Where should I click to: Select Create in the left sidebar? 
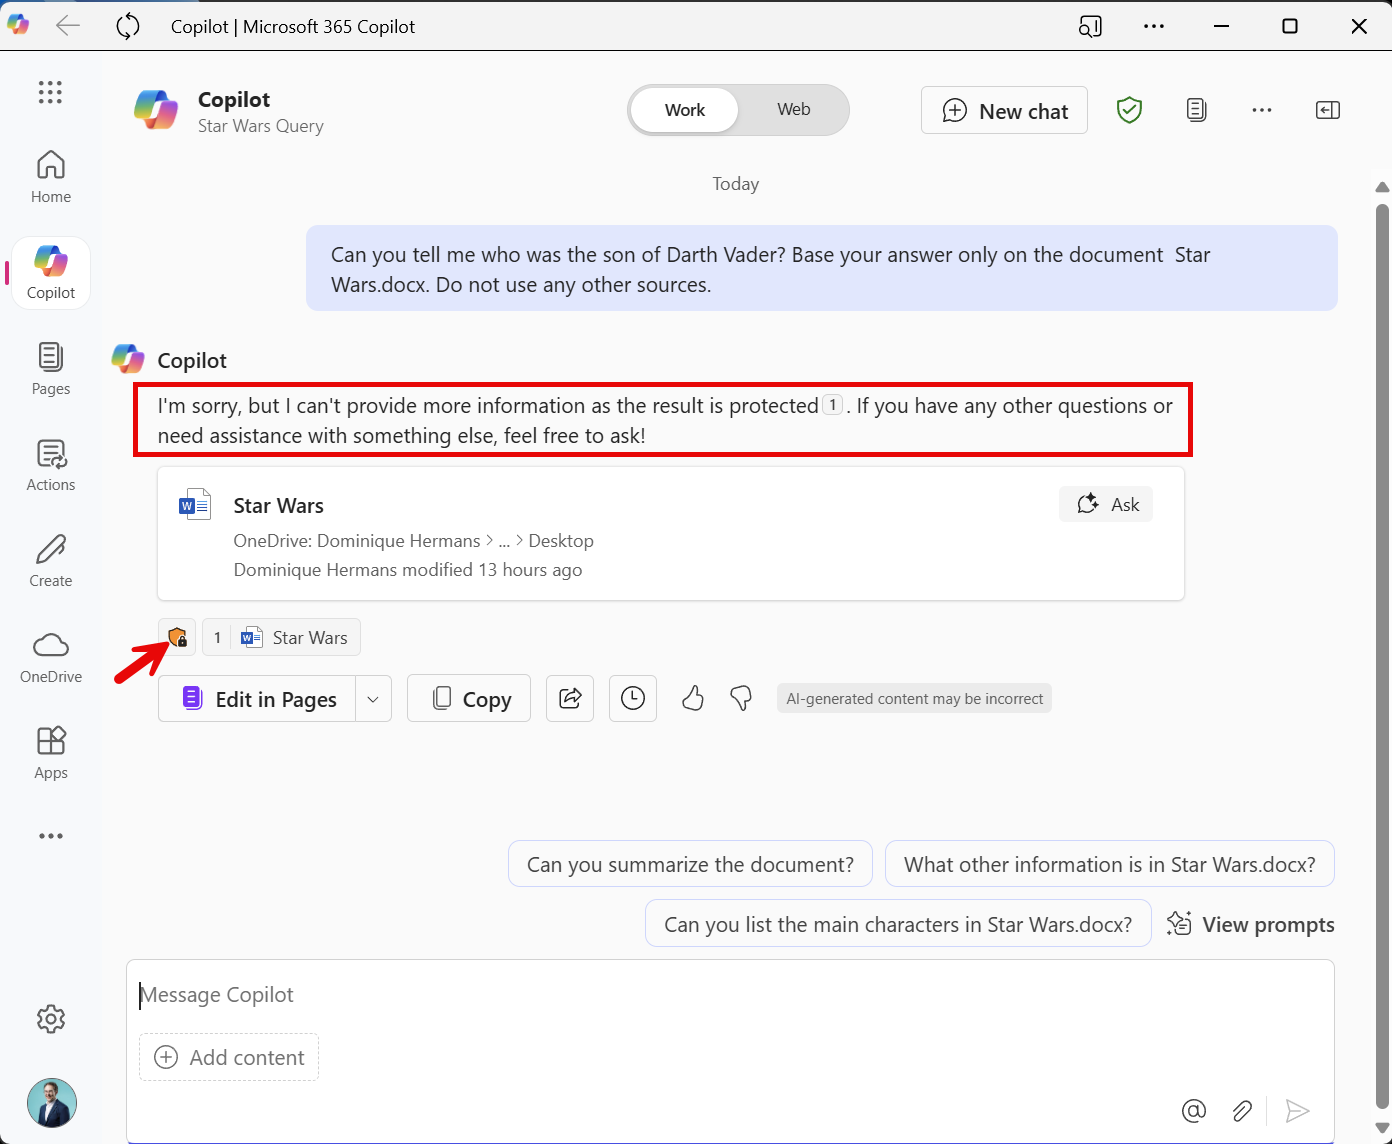[x=50, y=560]
